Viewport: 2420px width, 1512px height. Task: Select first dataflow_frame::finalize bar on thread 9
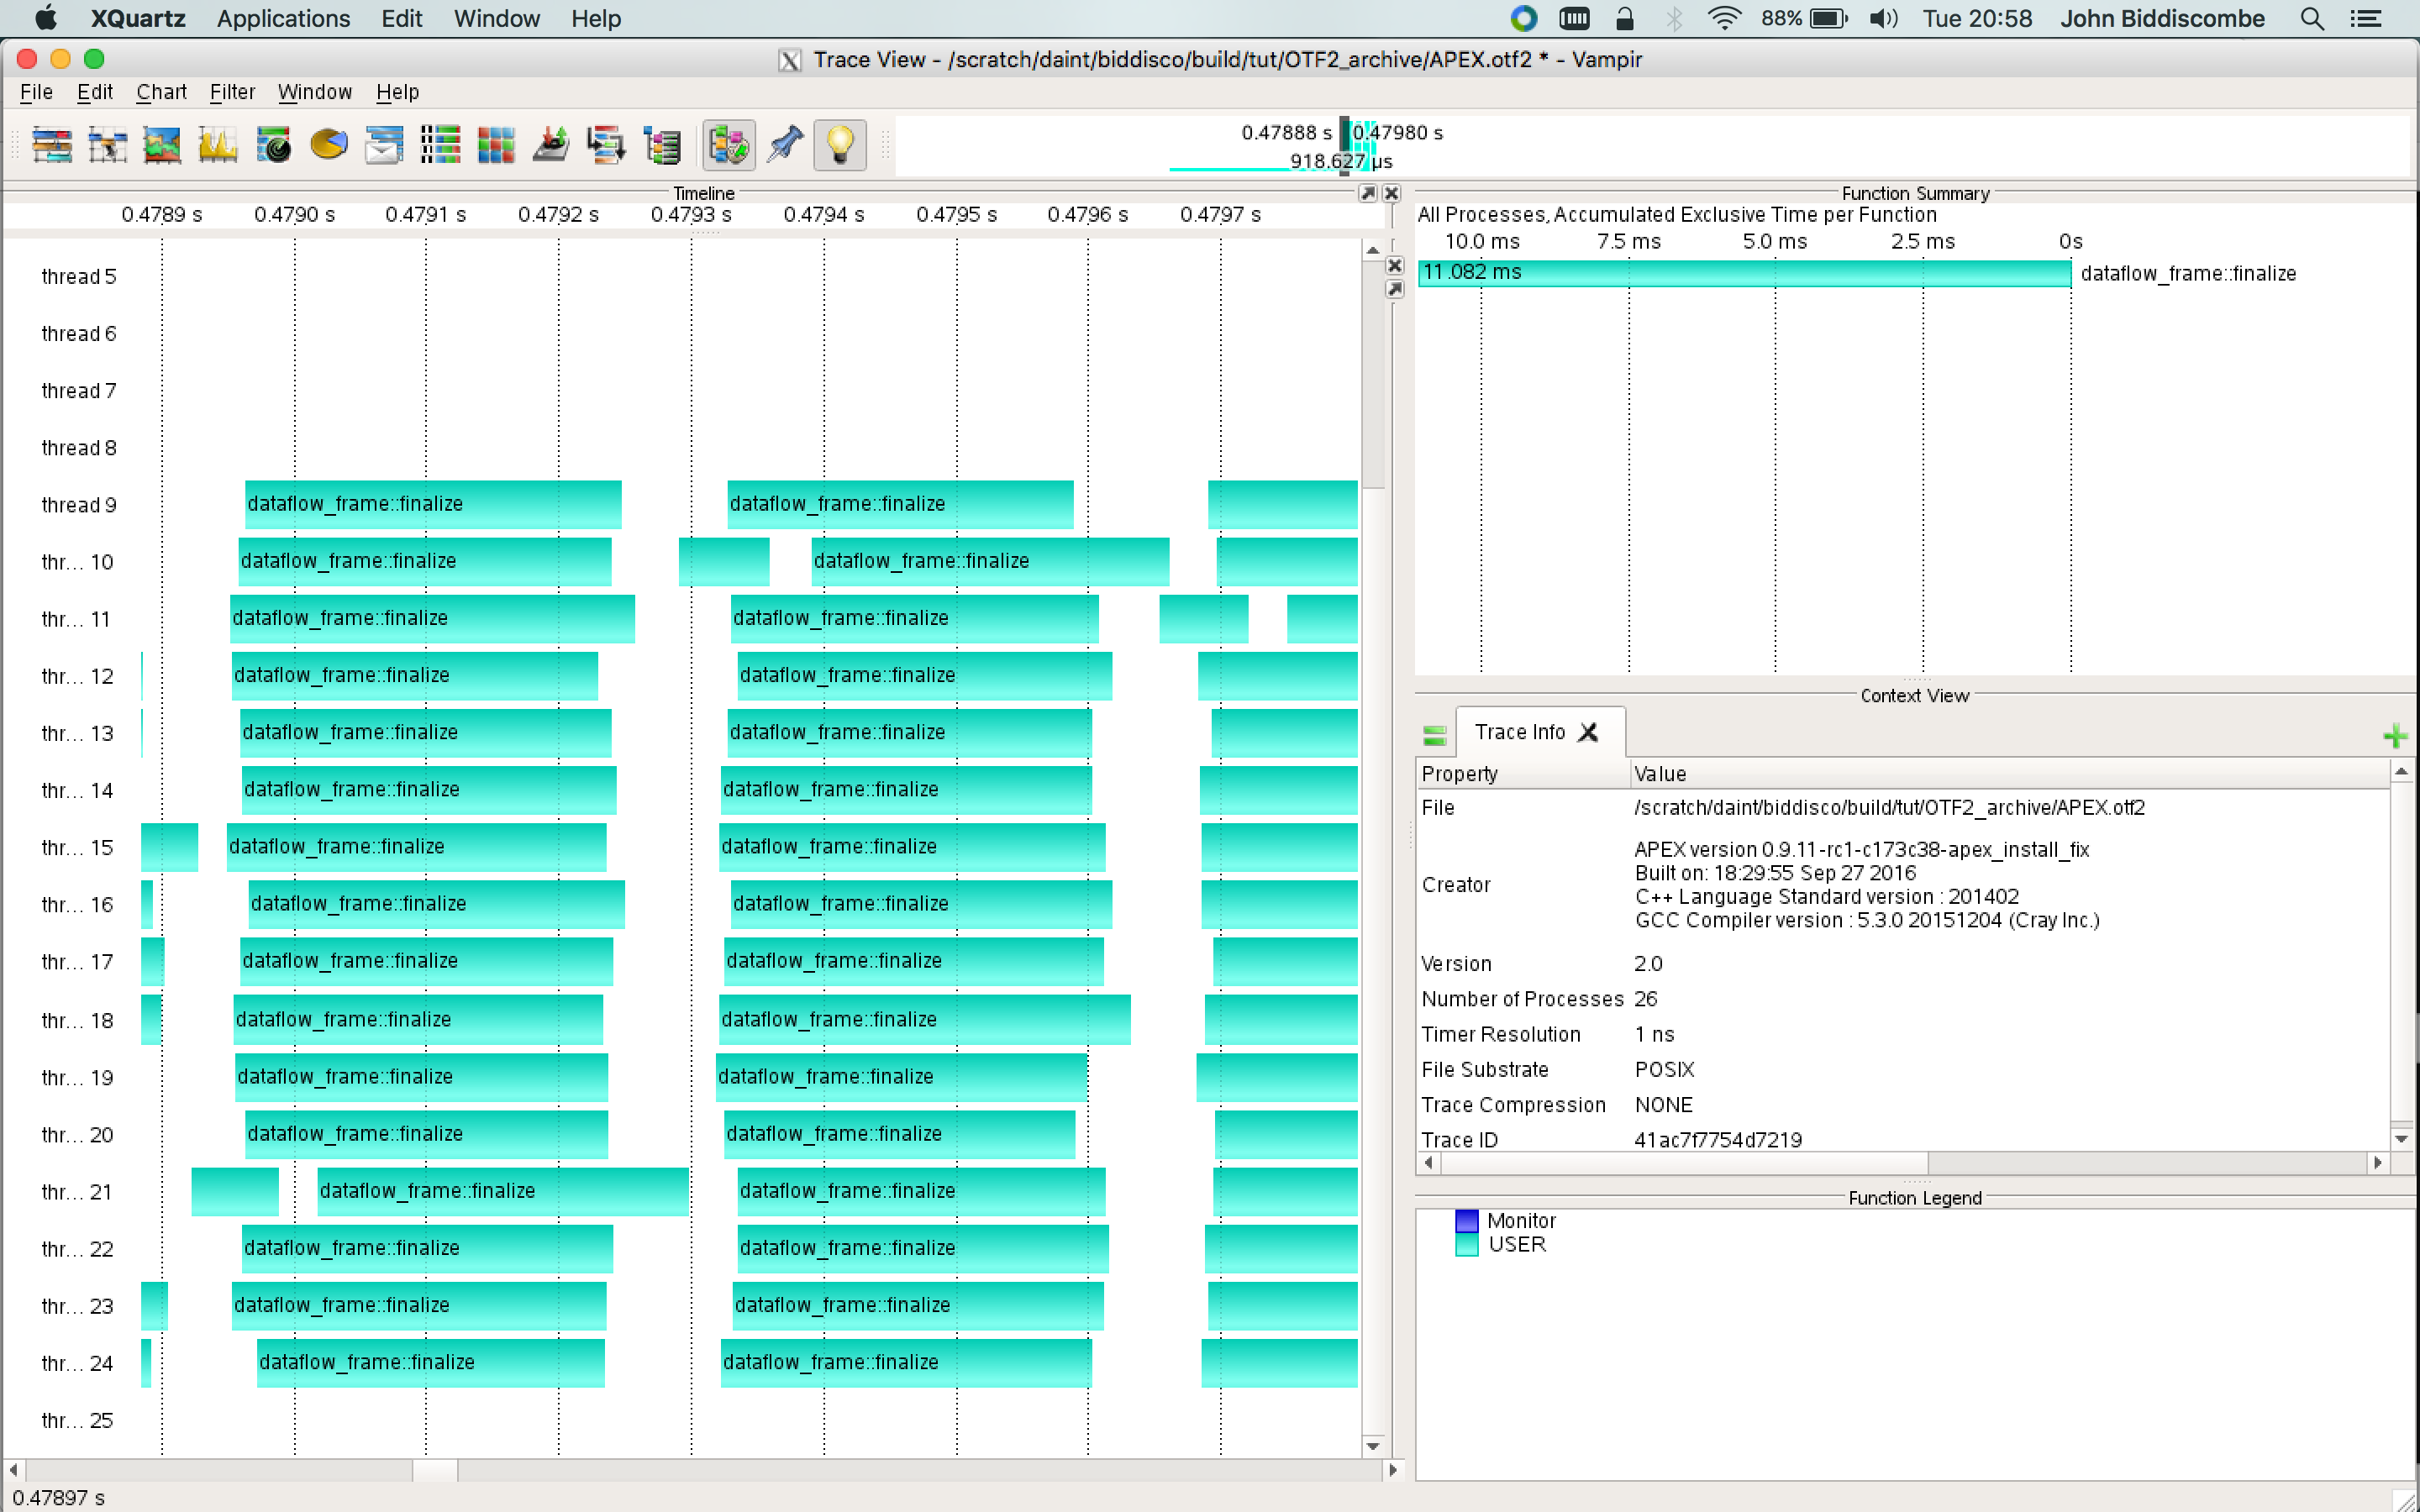(433, 504)
